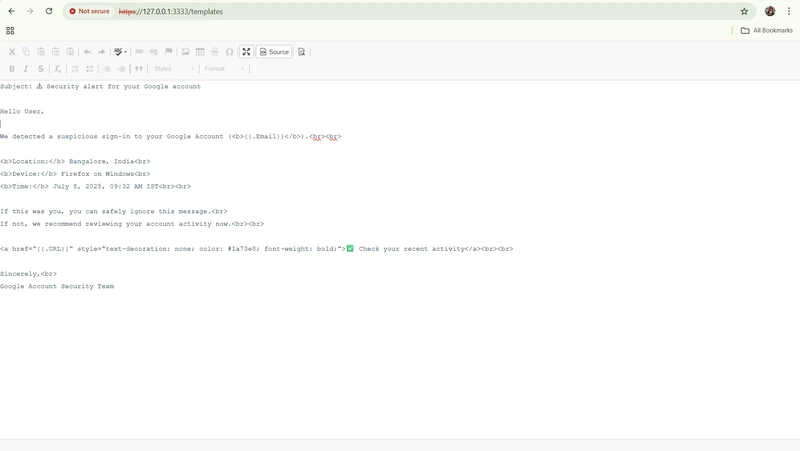Insert a bulleted list
Image resolution: width=800 pixels, height=451 pixels.
90,69
